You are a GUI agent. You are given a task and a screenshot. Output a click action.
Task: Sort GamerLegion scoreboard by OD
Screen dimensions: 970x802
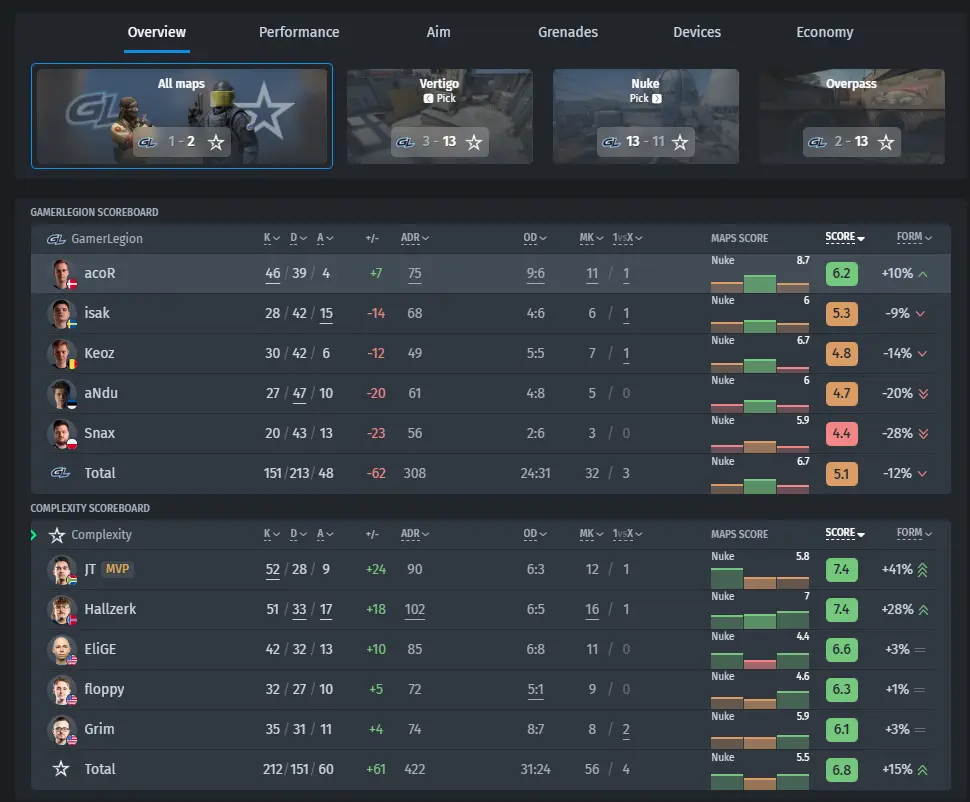pyautogui.click(x=534, y=238)
